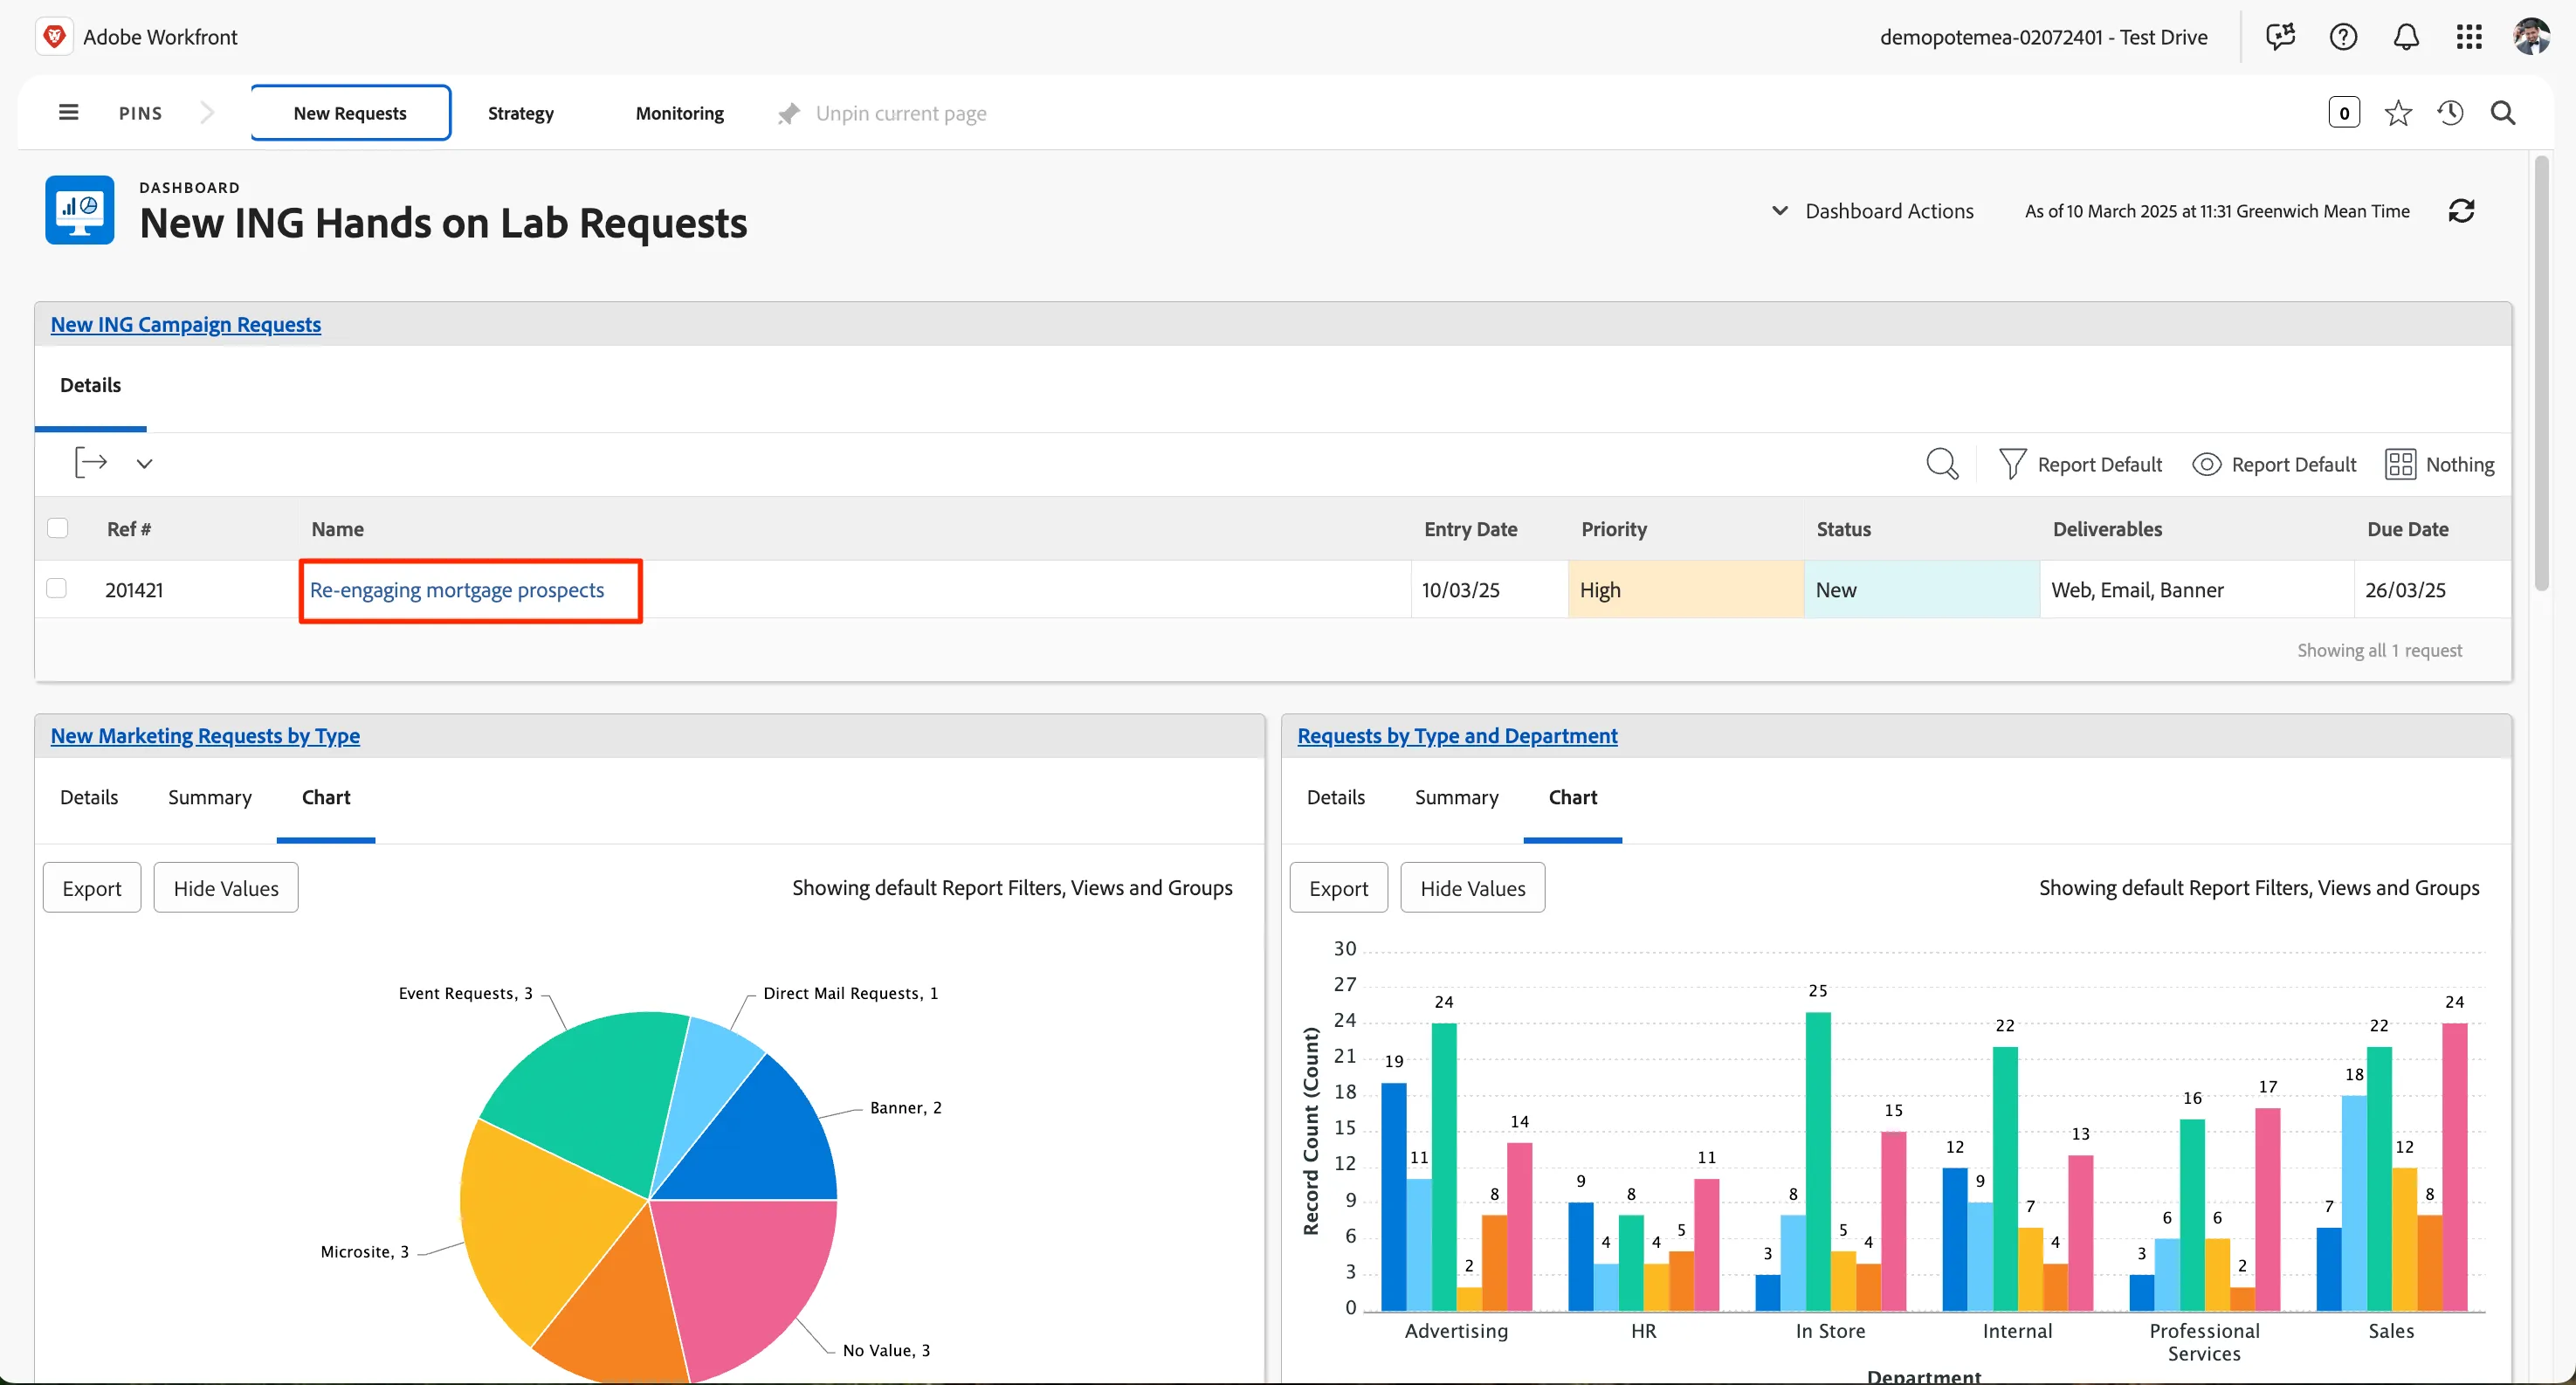Open the apps grid switcher
This screenshot has width=2576, height=1385.
tap(2469, 37)
